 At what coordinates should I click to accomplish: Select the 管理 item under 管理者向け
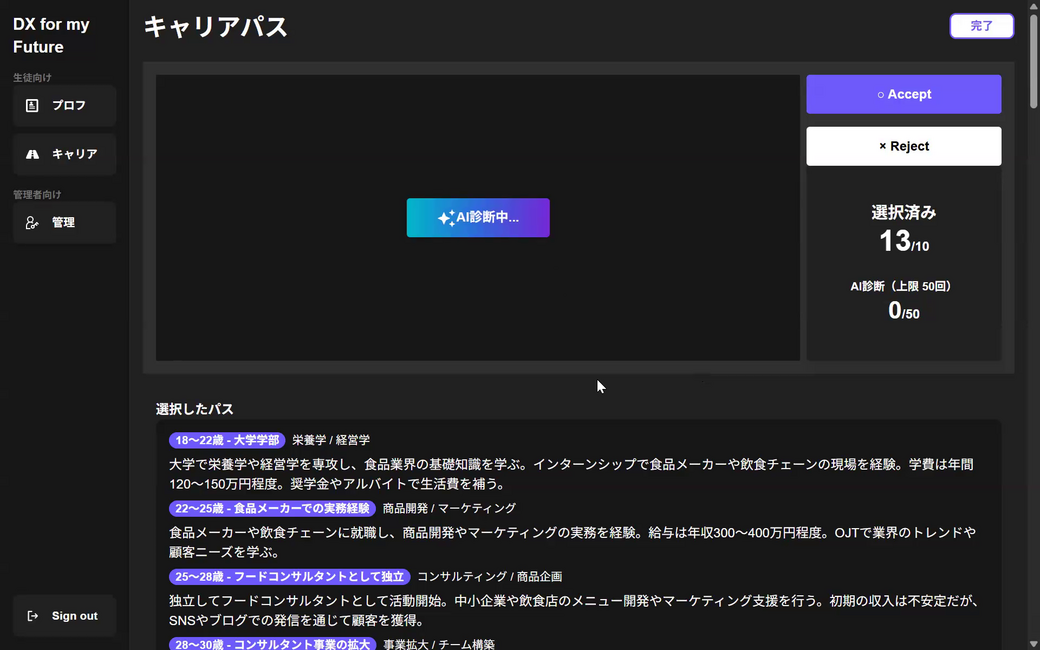click(x=64, y=222)
